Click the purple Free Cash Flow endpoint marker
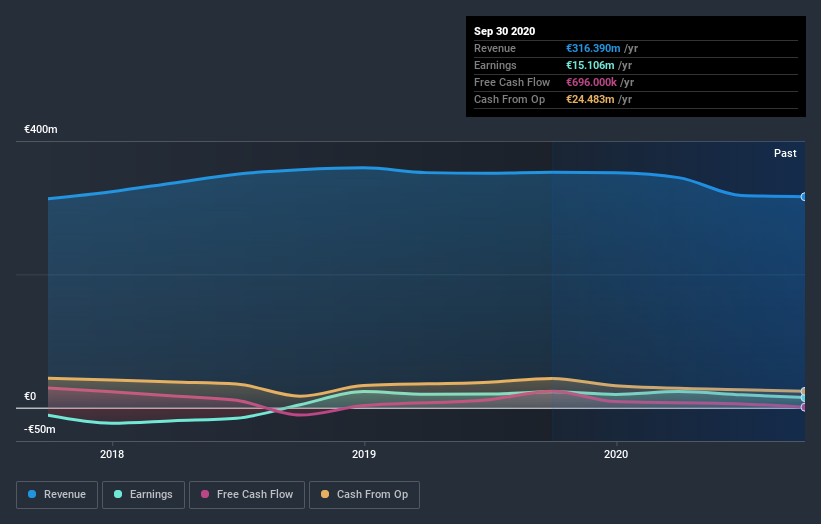 click(x=804, y=407)
